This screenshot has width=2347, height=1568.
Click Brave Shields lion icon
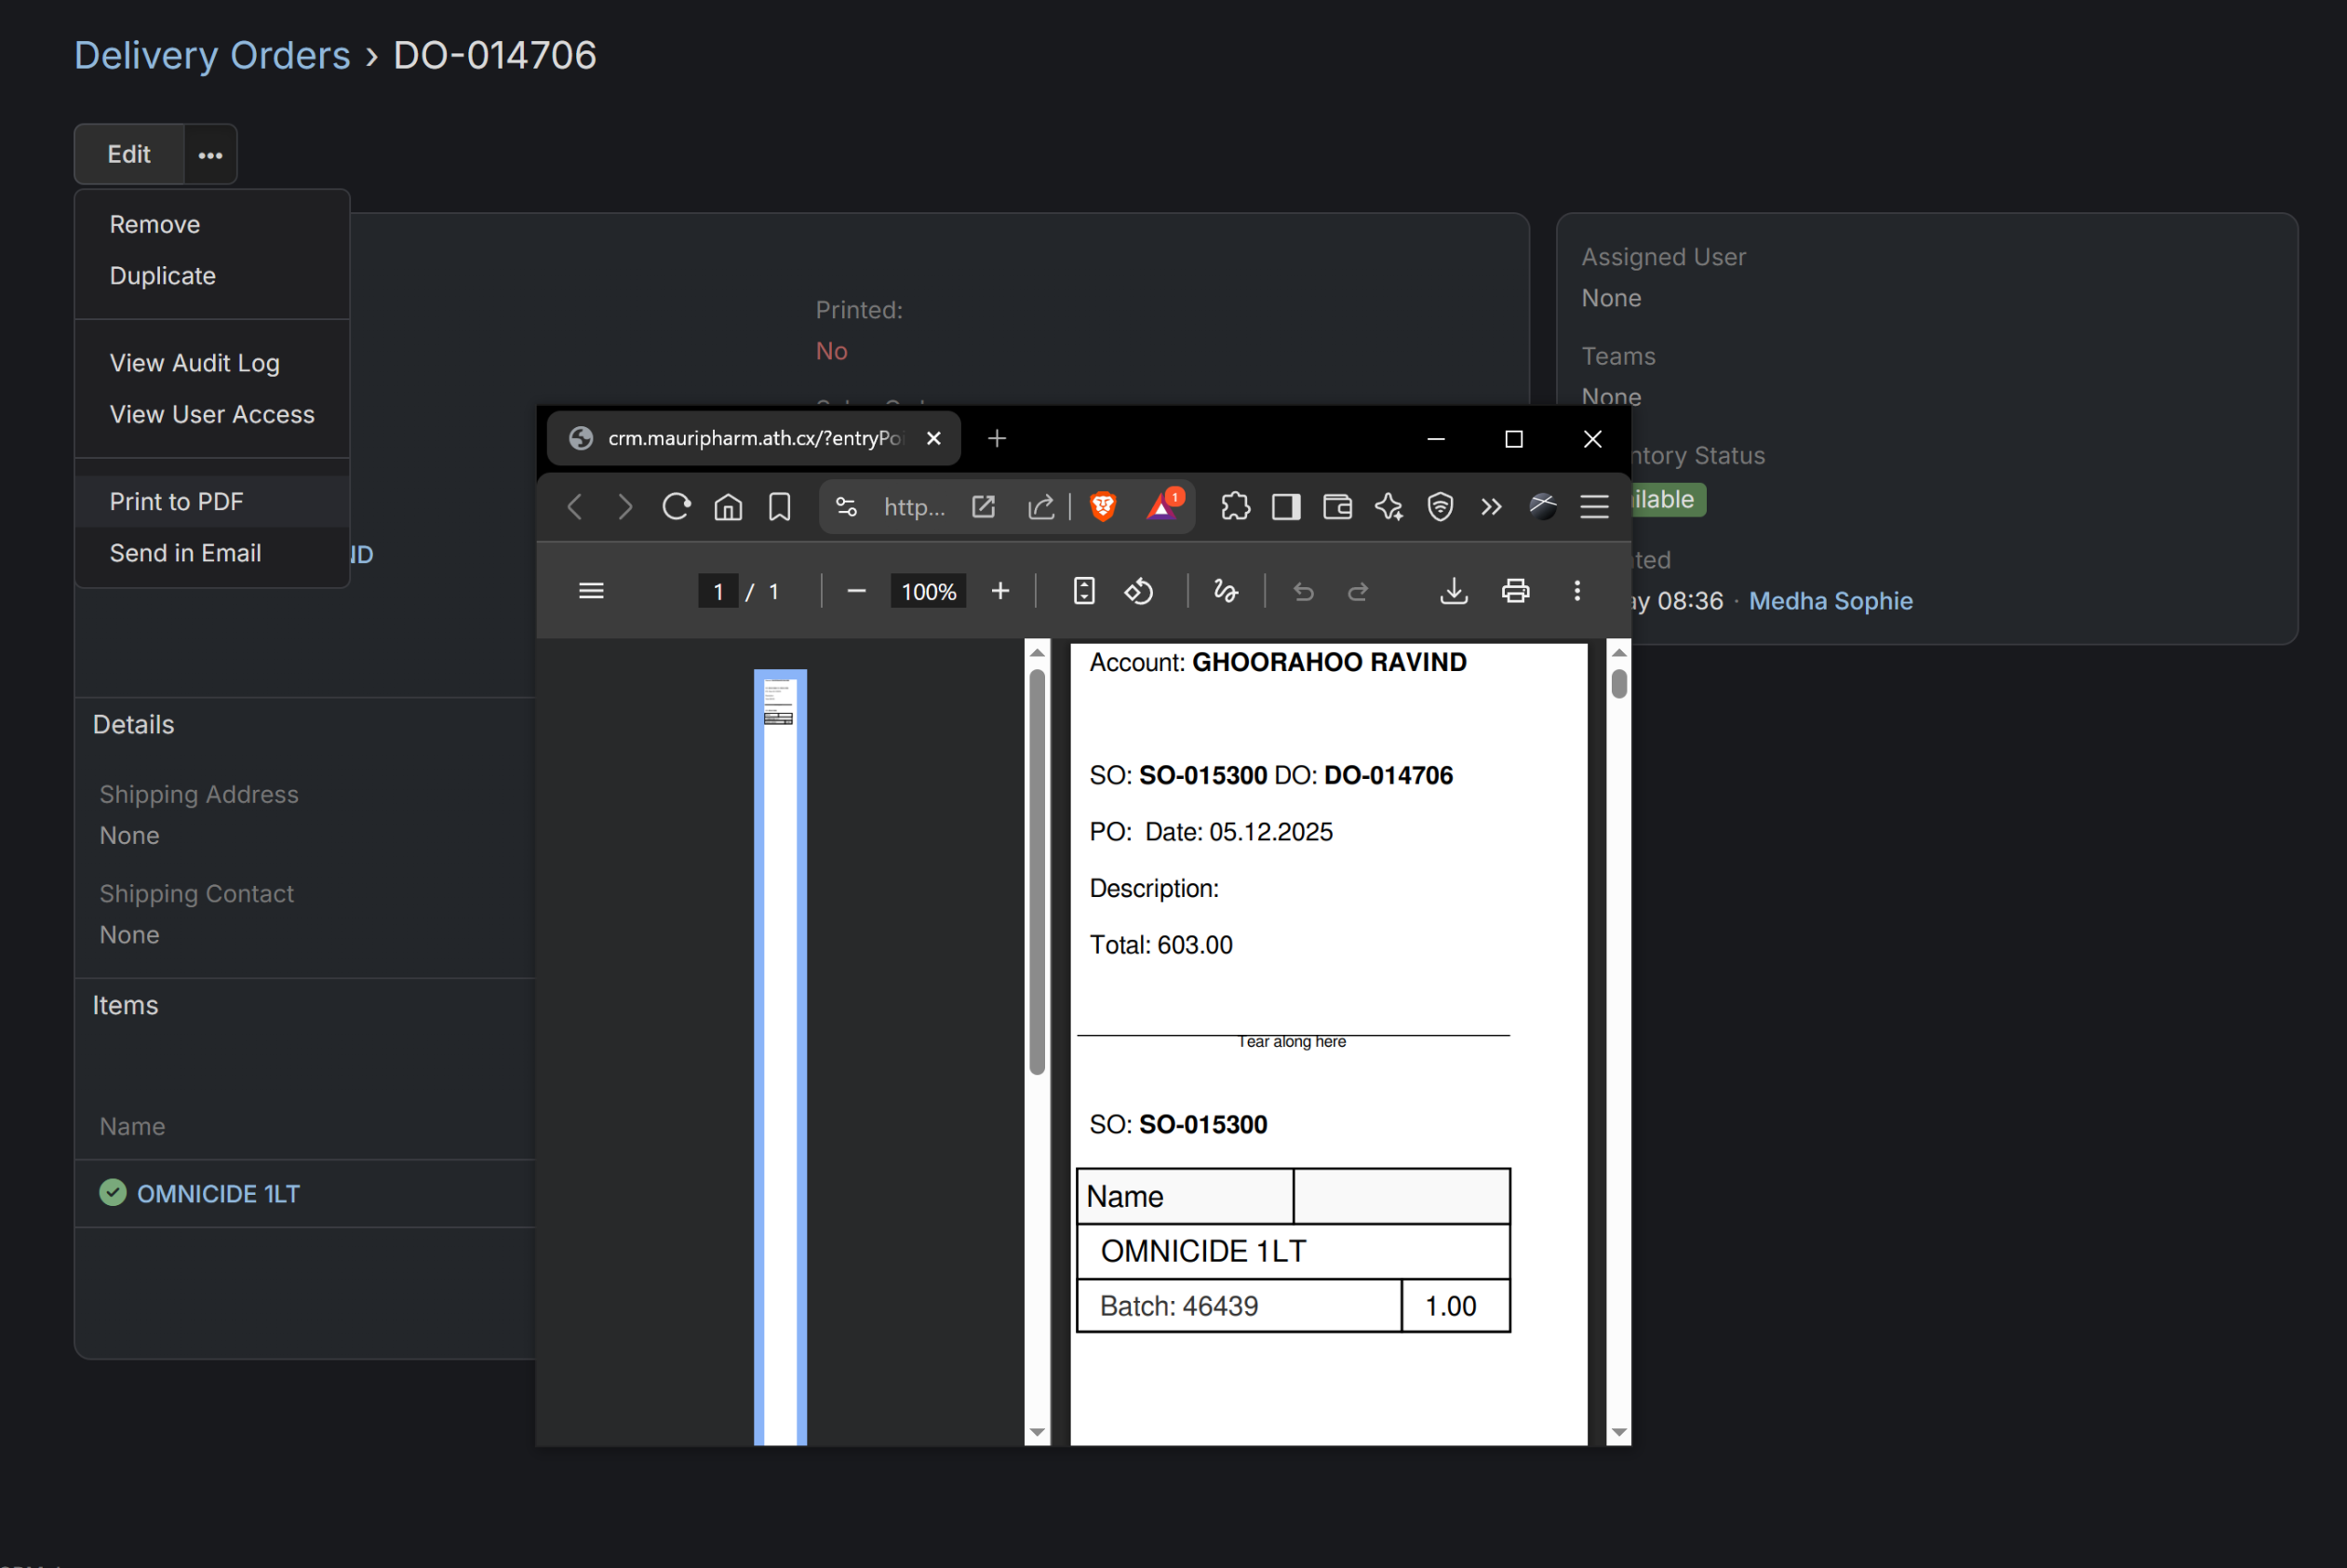[x=1102, y=507]
